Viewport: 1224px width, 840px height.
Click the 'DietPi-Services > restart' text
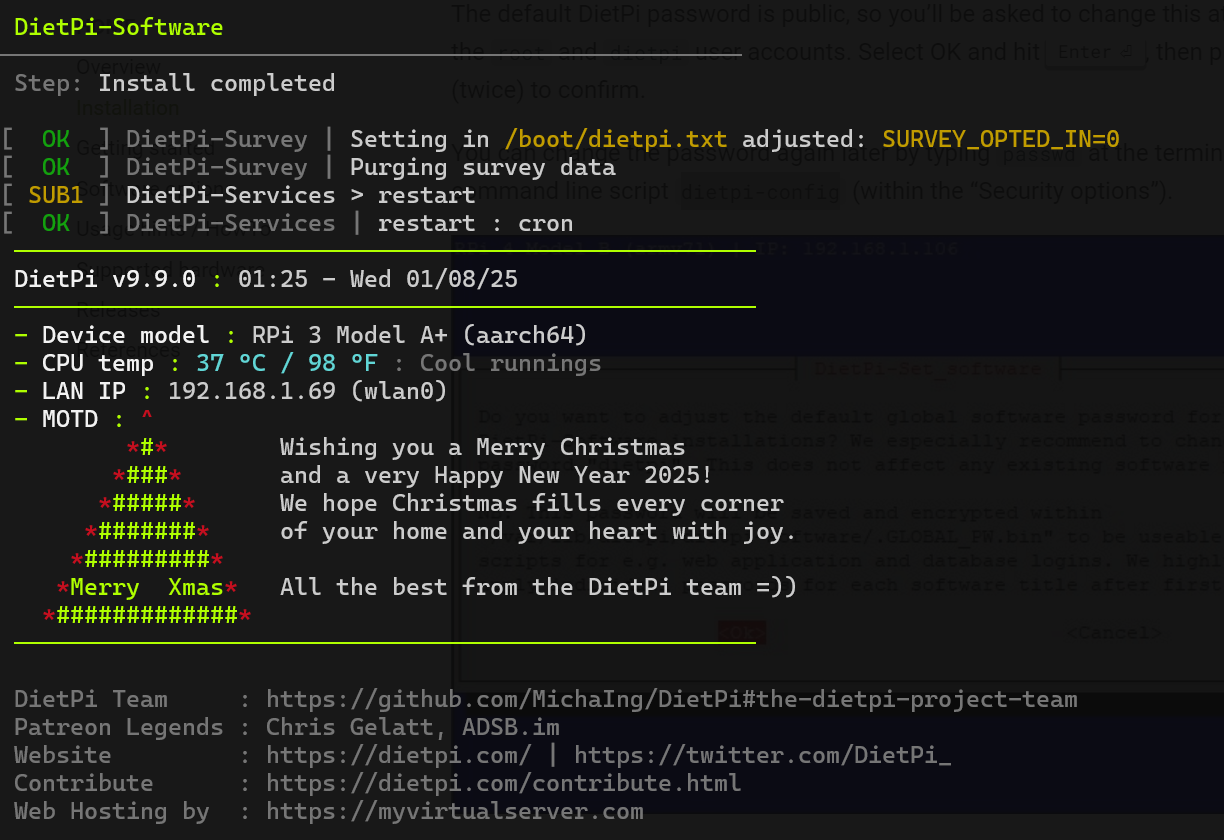(301, 195)
